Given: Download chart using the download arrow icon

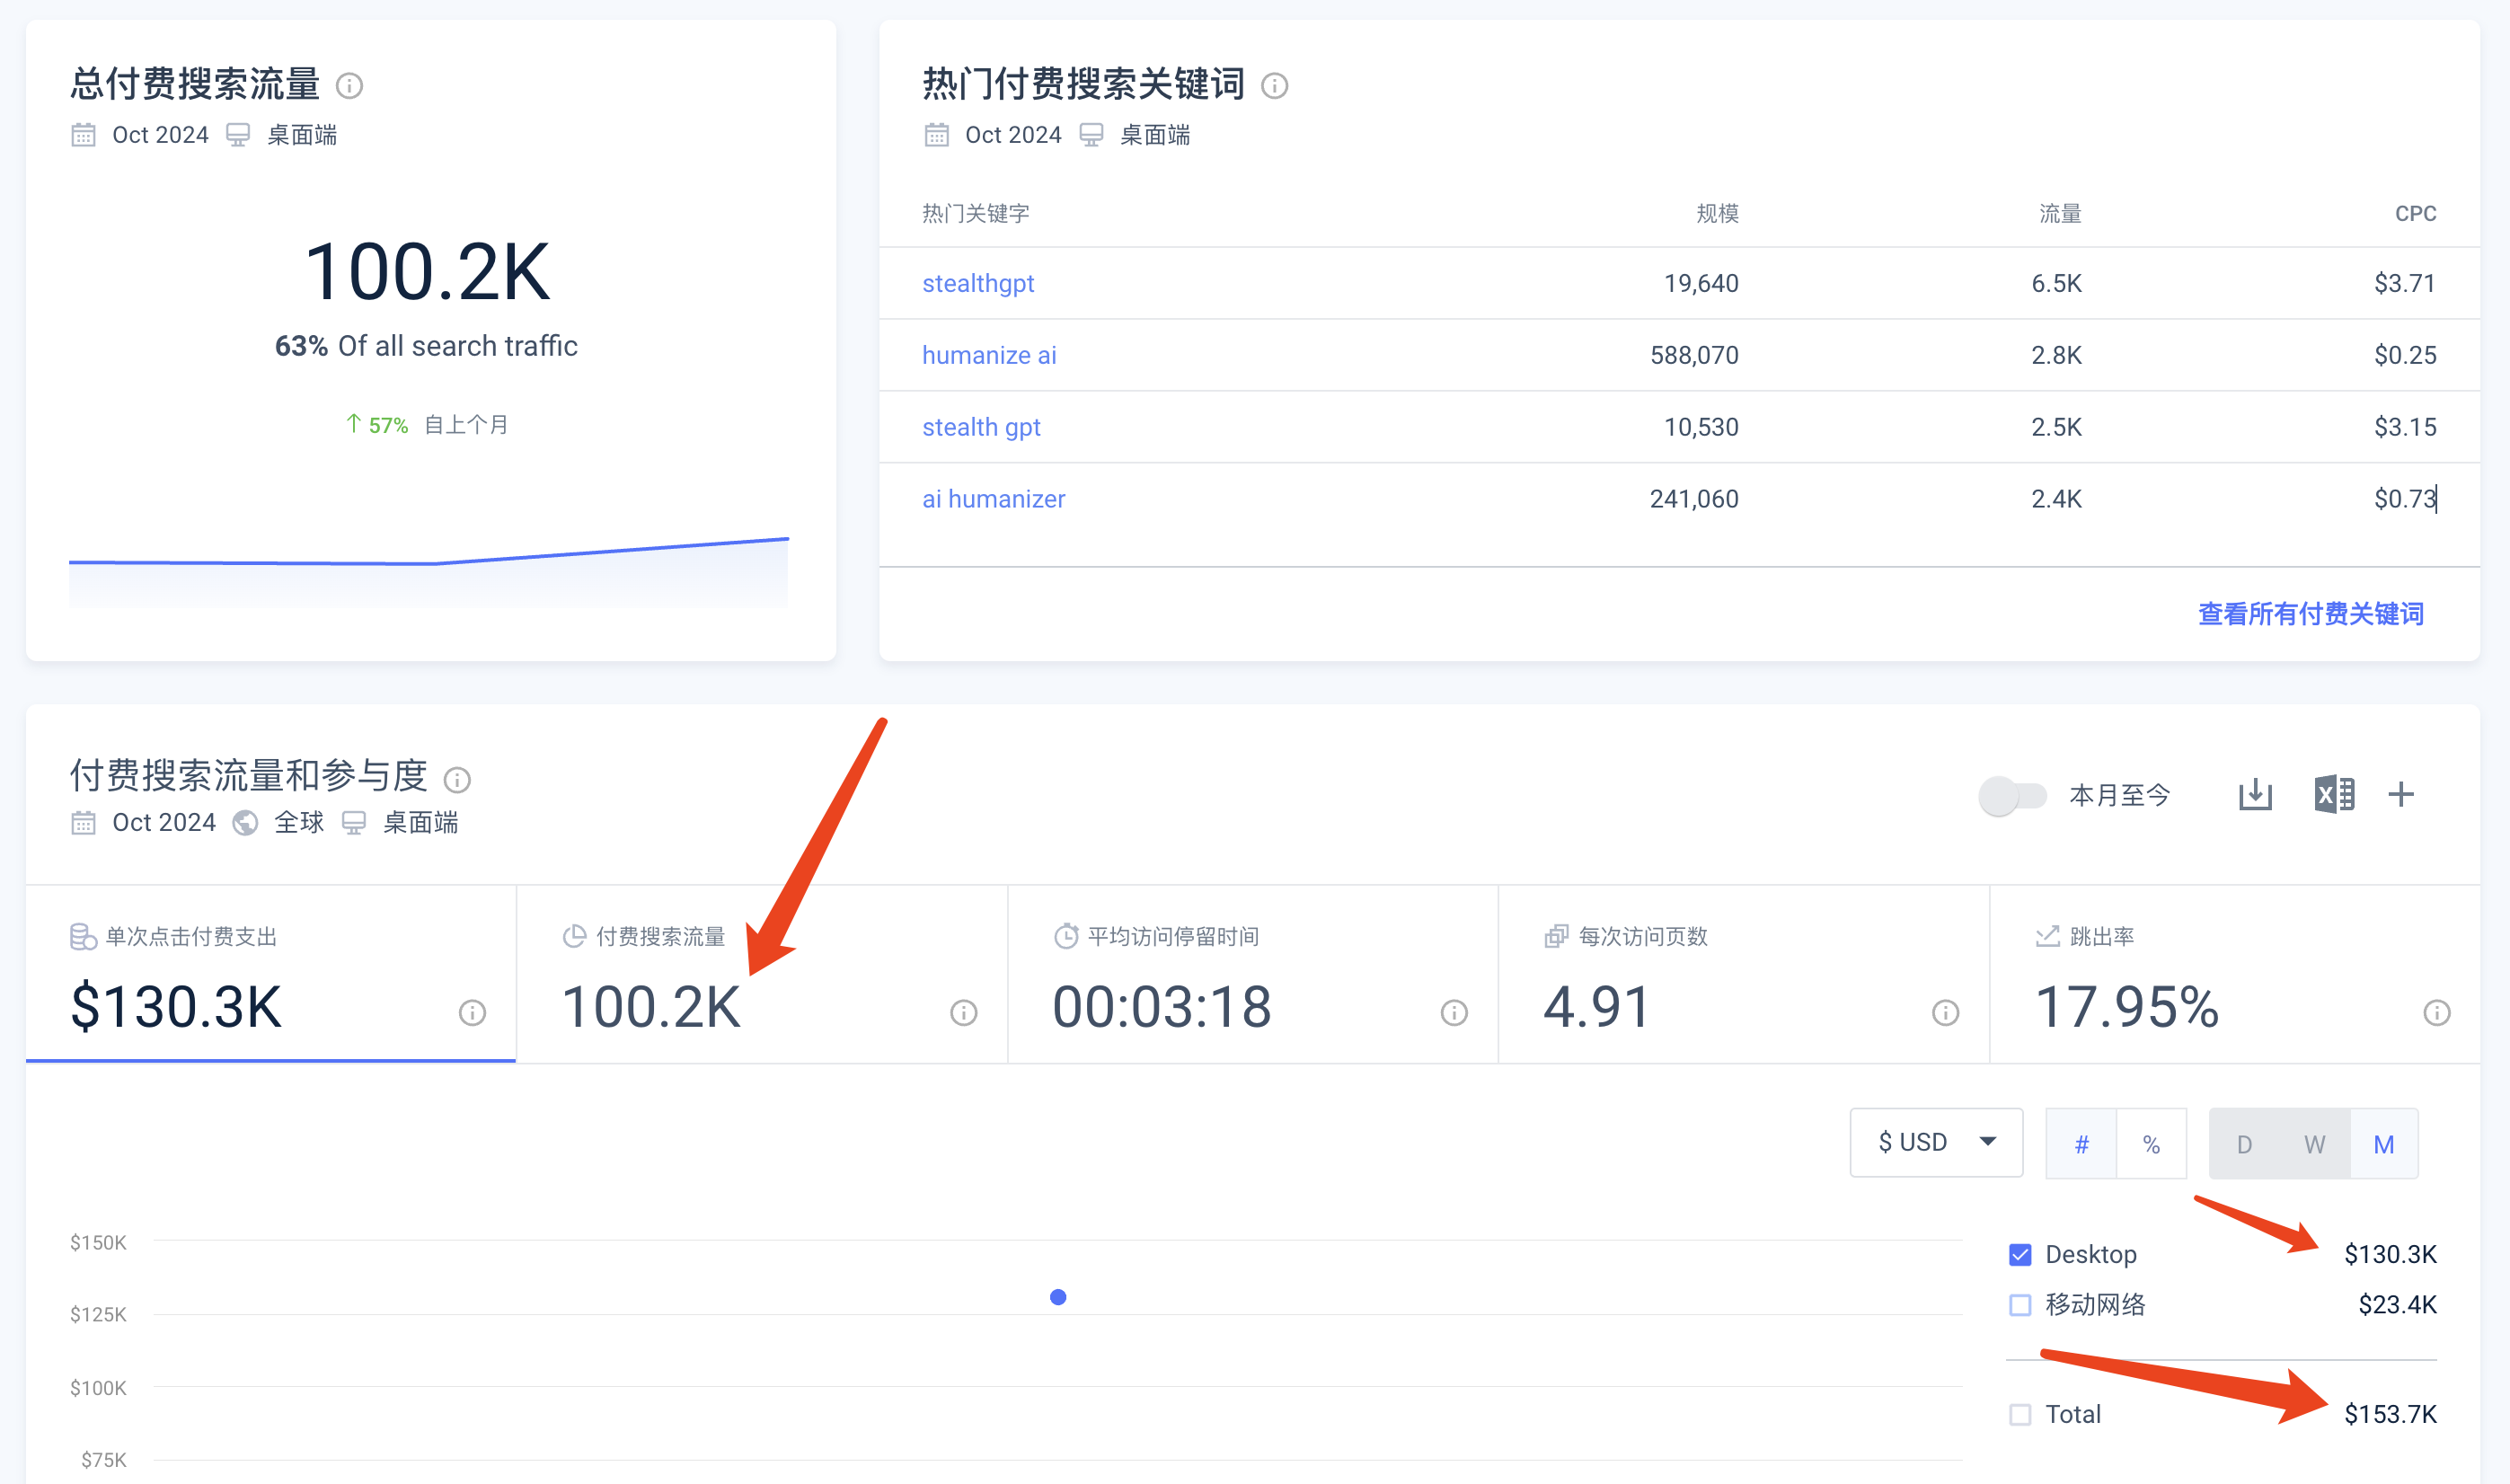Looking at the screenshot, I should tap(2255, 795).
